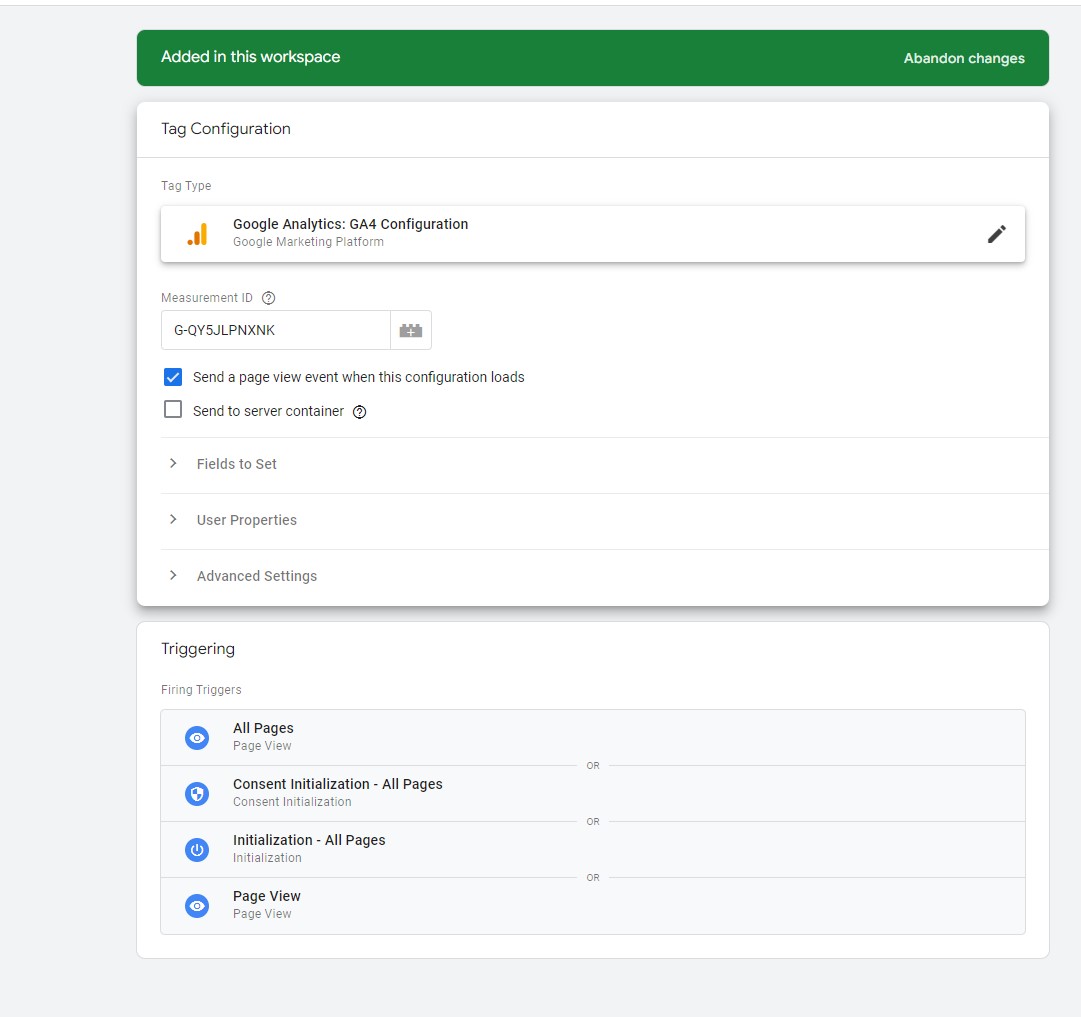The image size is (1081, 1017).
Task: Uncheck Send a page view event checkbox
Action: [173, 377]
